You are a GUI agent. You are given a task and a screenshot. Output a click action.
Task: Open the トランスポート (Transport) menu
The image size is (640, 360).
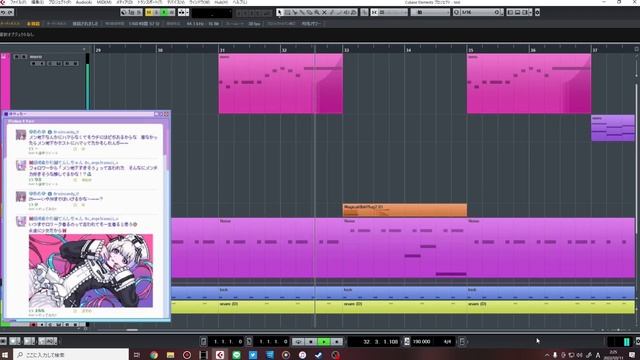coord(150,2)
